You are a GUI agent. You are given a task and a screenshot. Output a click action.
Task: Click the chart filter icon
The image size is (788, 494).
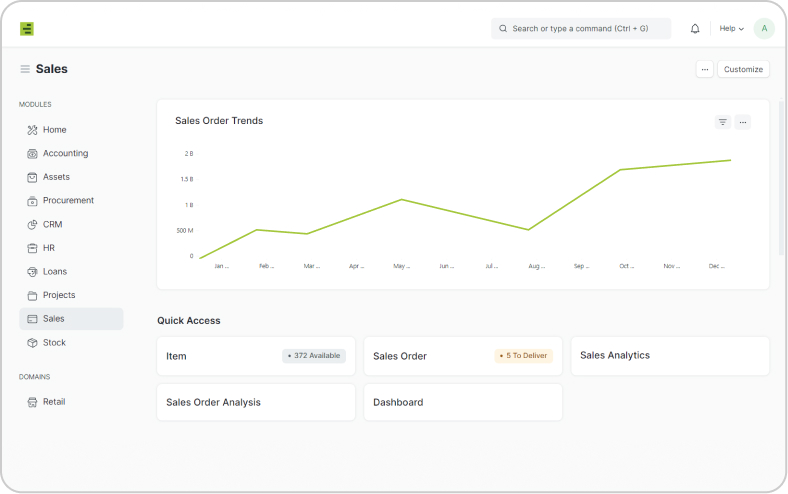click(722, 122)
